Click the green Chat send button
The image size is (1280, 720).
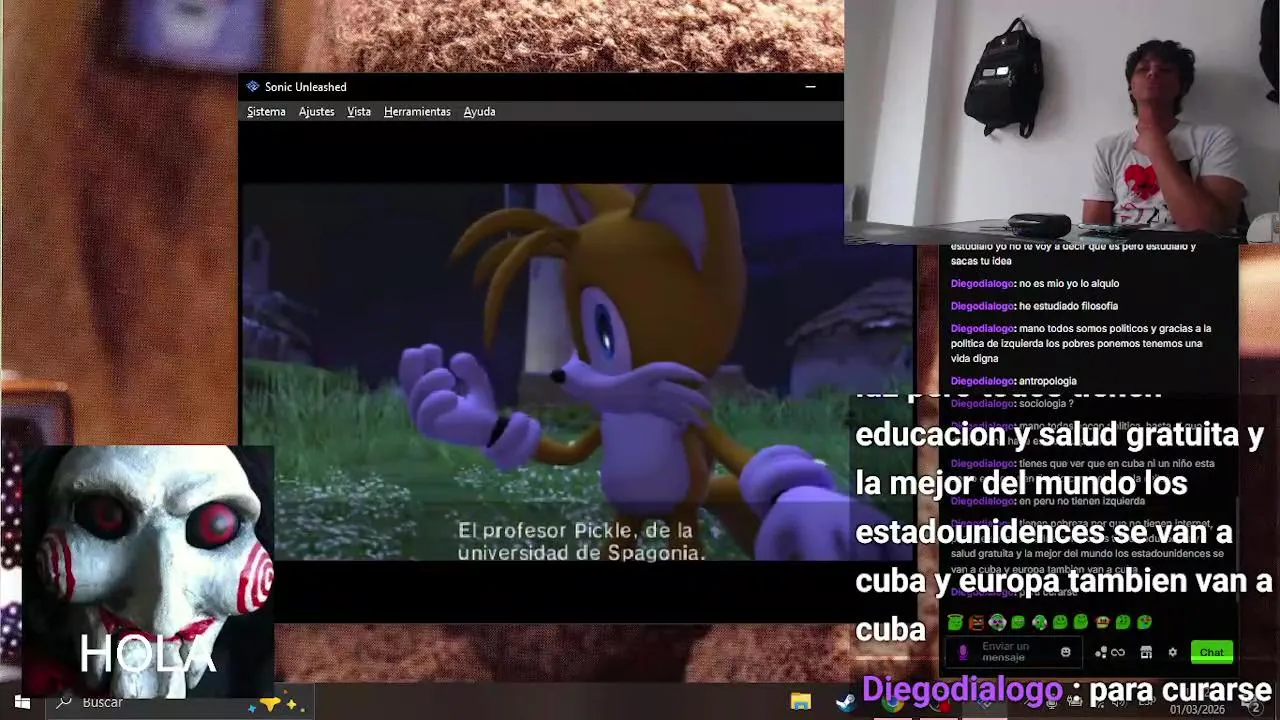pyautogui.click(x=1212, y=652)
